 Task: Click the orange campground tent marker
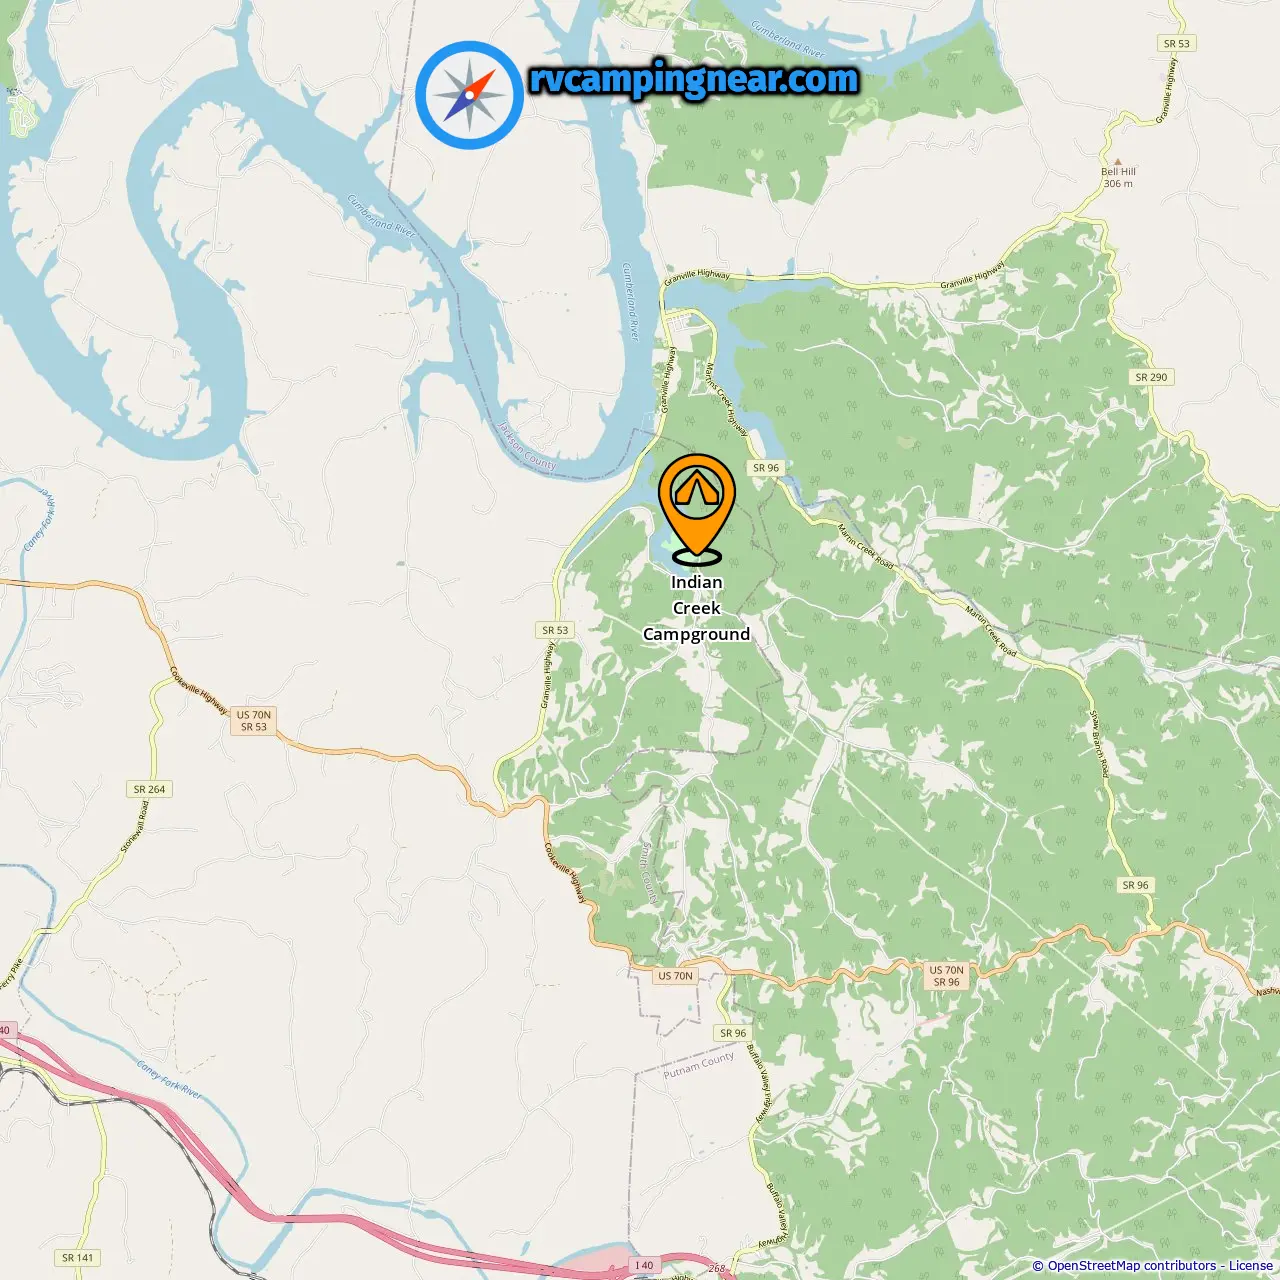[697, 509]
